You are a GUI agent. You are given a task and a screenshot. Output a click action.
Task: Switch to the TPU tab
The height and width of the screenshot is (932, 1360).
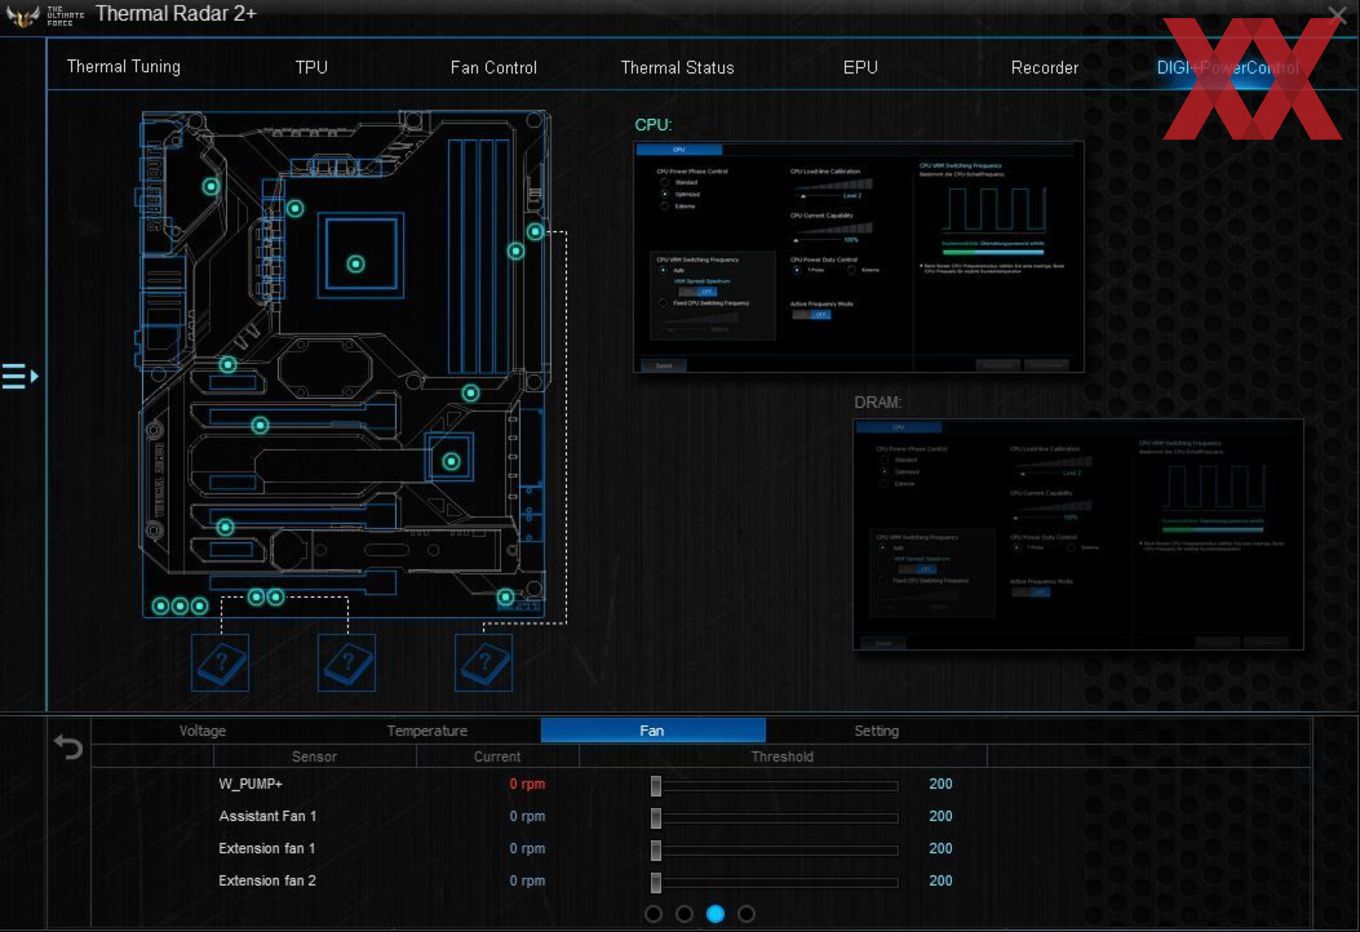click(x=311, y=67)
